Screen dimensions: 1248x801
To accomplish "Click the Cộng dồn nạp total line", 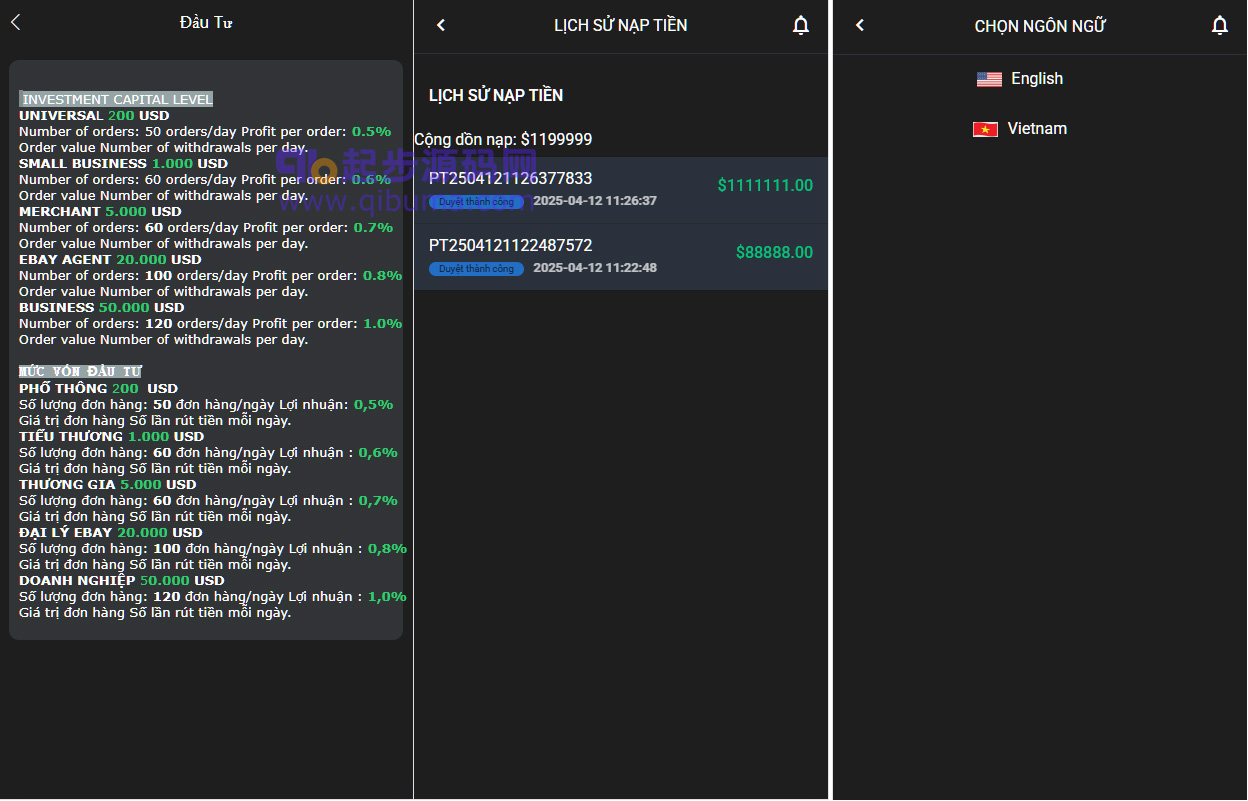I will point(503,139).
